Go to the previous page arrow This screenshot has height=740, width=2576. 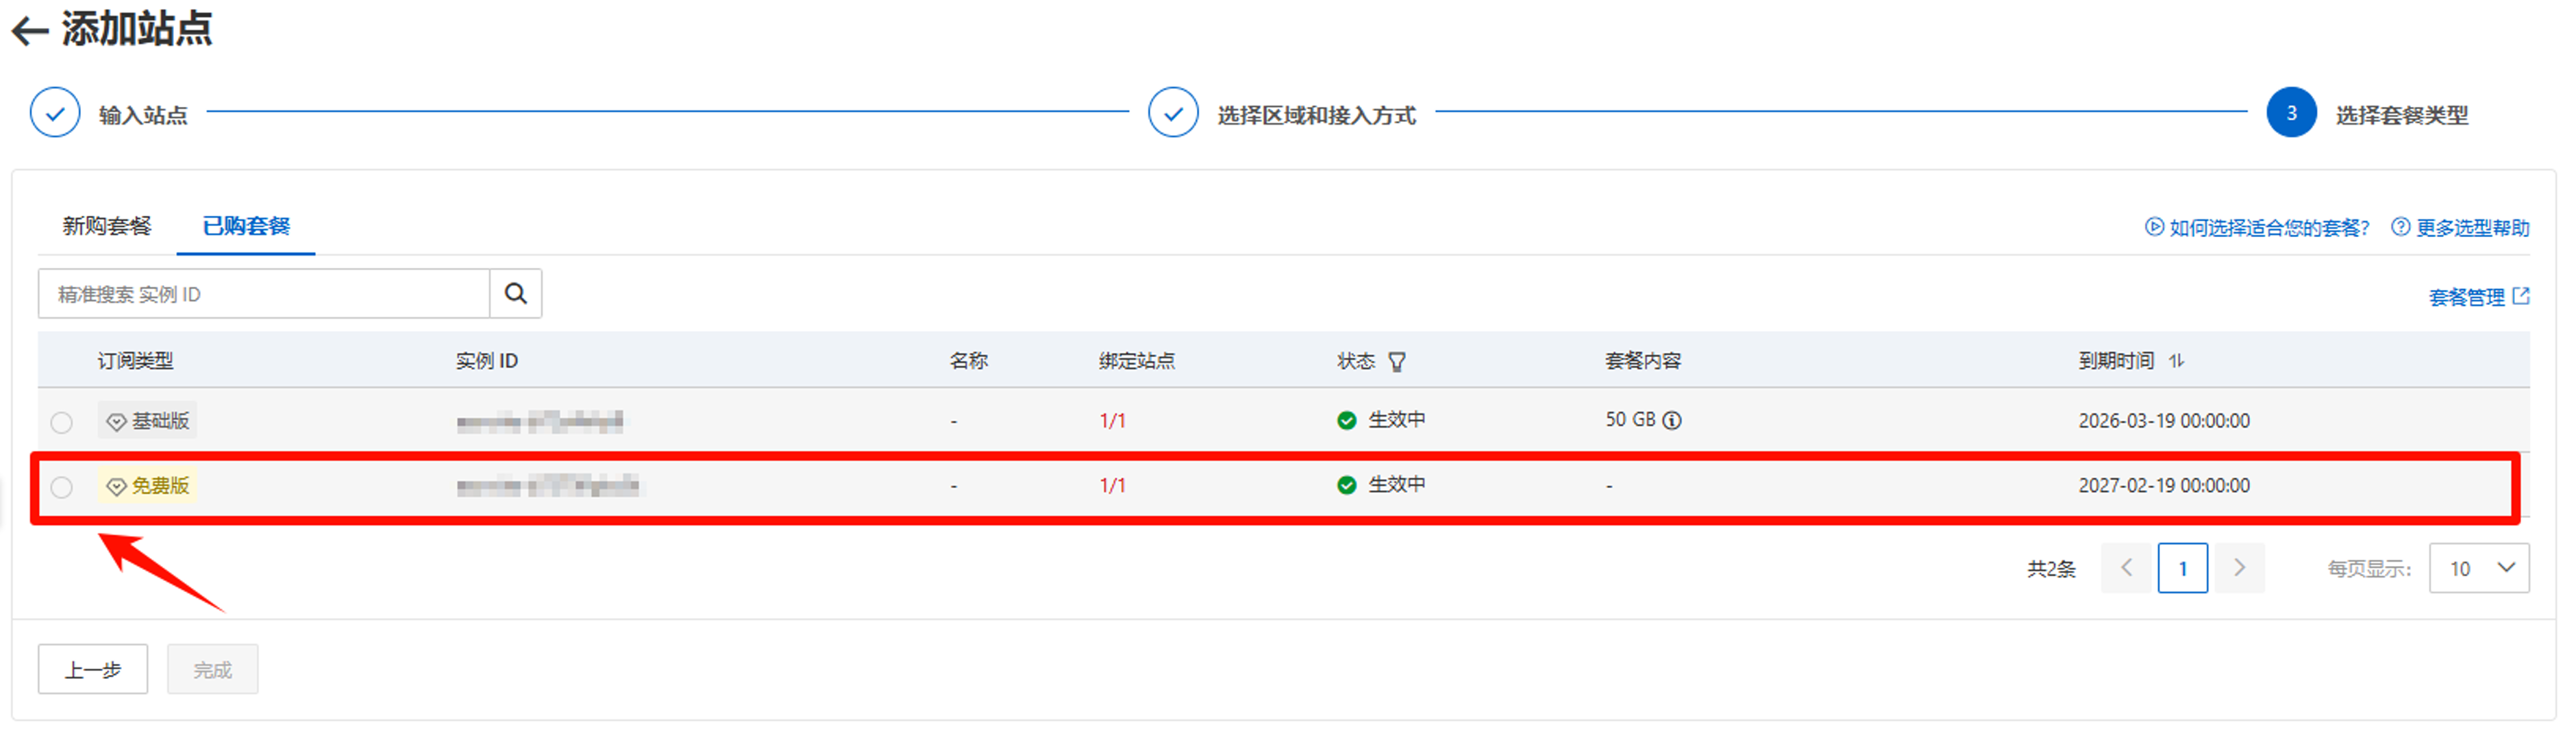pyautogui.click(x=2126, y=568)
